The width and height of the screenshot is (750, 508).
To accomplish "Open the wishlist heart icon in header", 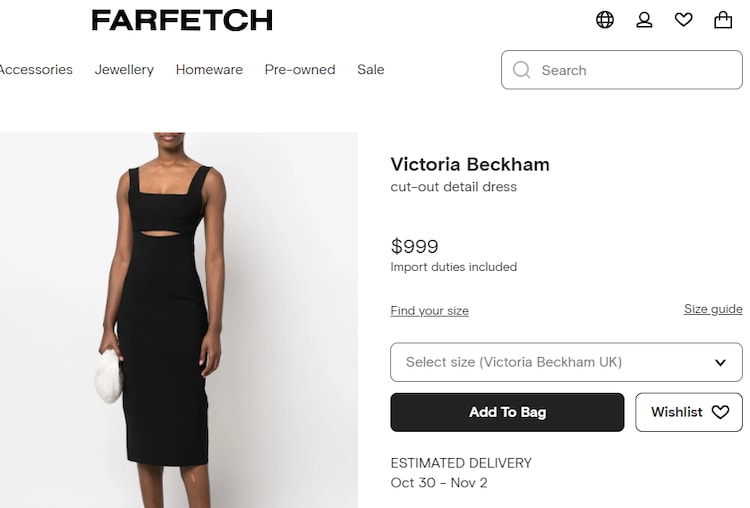I will pyautogui.click(x=684, y=20).
